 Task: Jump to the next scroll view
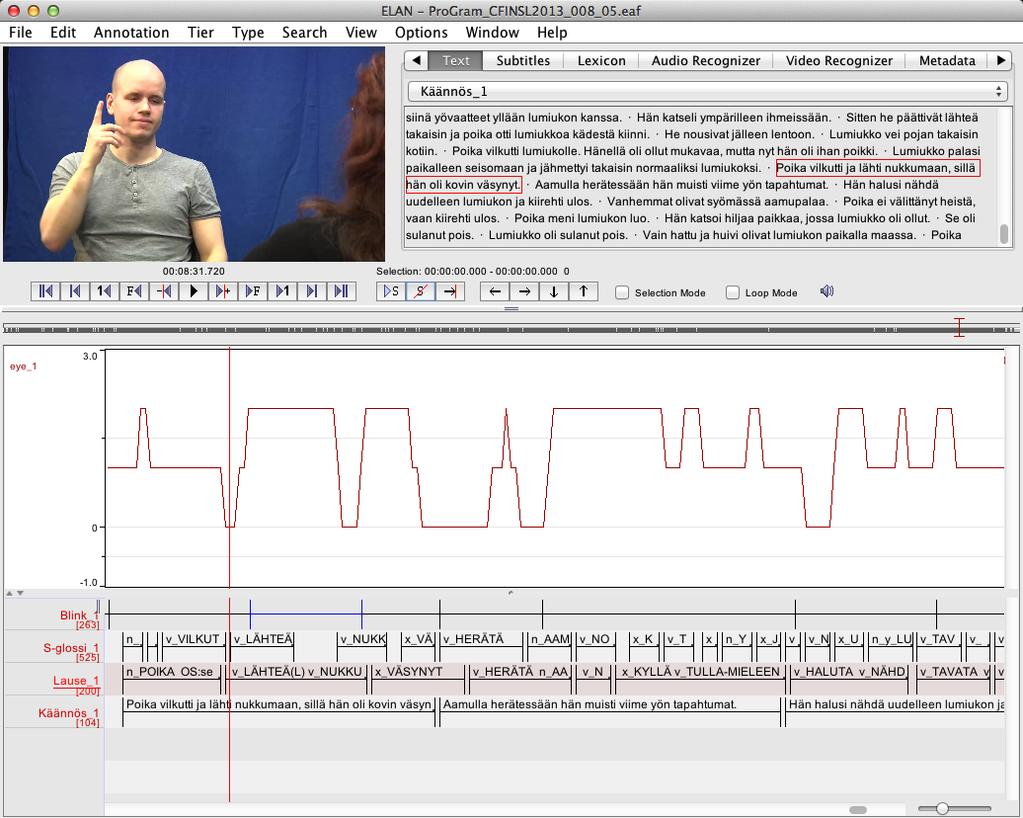(312, 291)
